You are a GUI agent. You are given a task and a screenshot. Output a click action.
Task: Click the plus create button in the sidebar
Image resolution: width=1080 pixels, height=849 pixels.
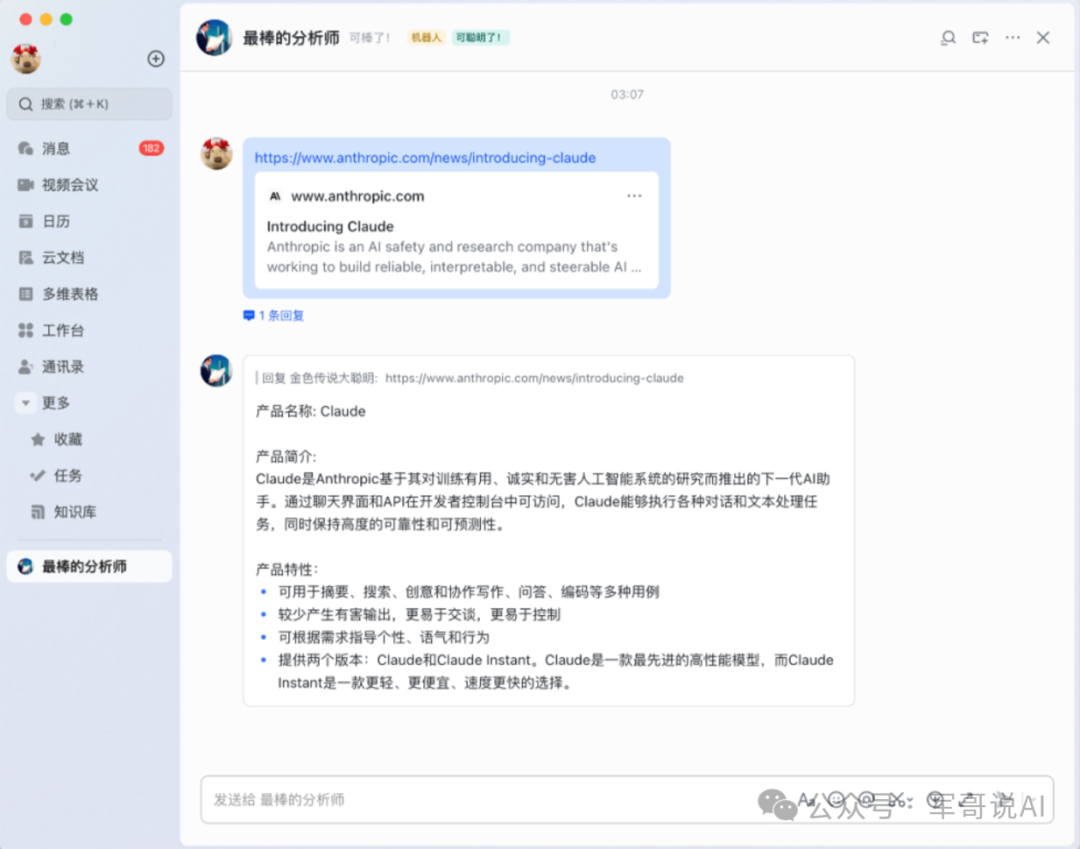tap(156, 59)
